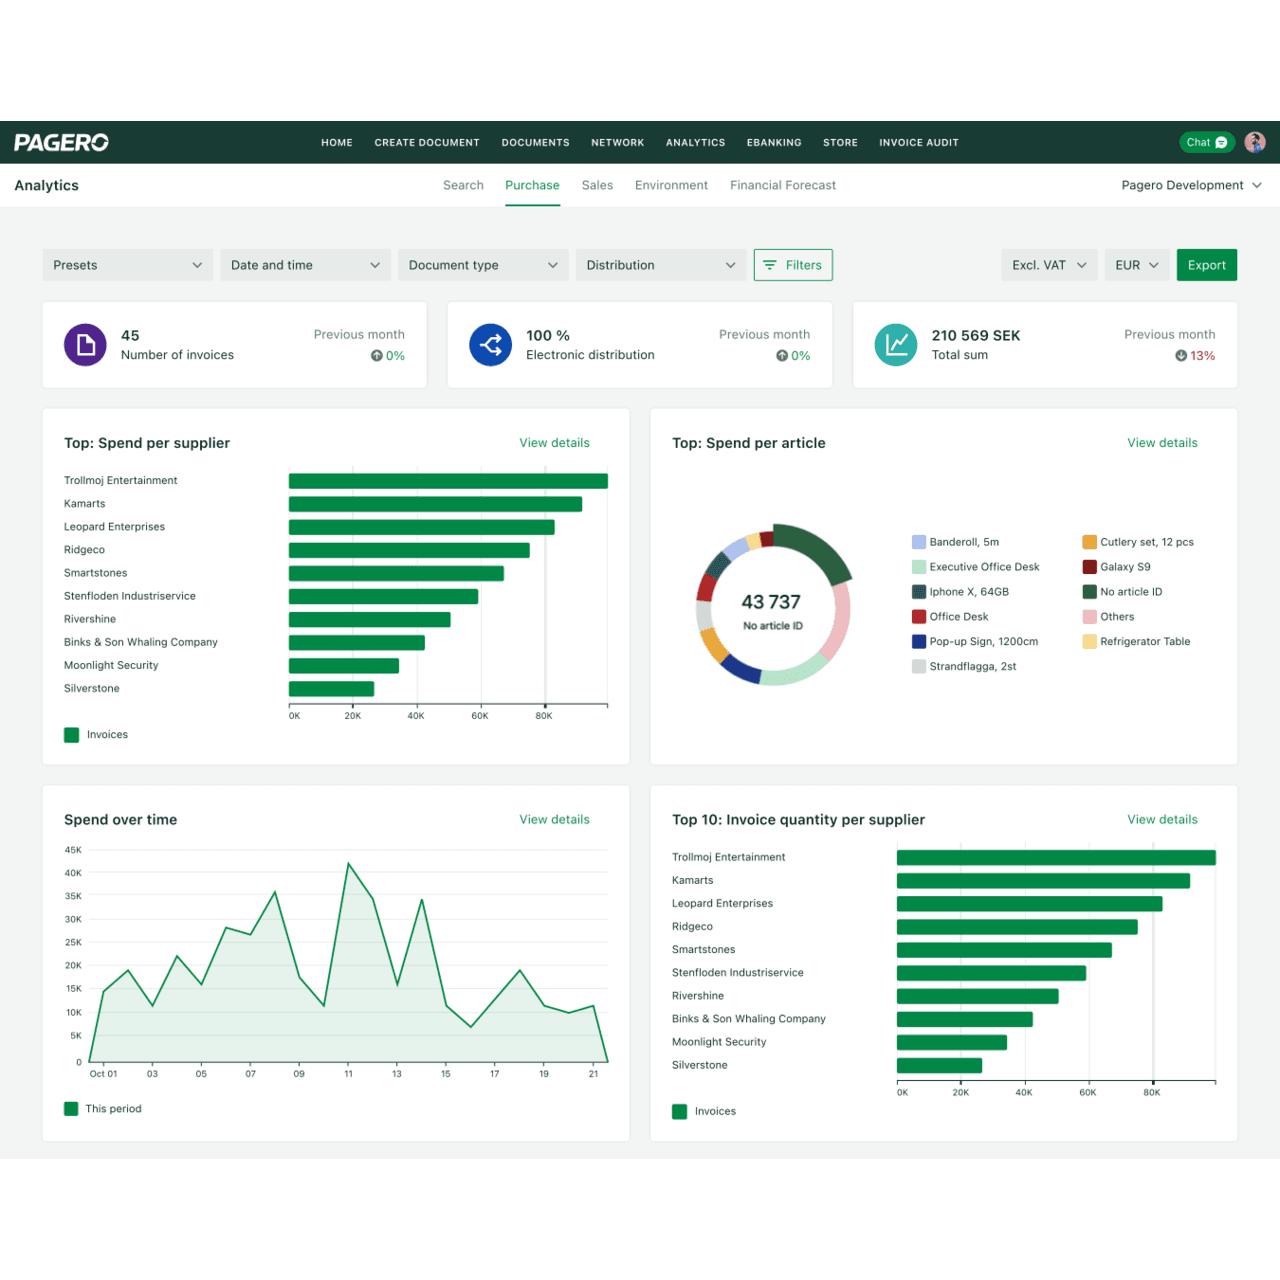
Task: Click the teal Total sum chart icon
Action: (895, 345)
